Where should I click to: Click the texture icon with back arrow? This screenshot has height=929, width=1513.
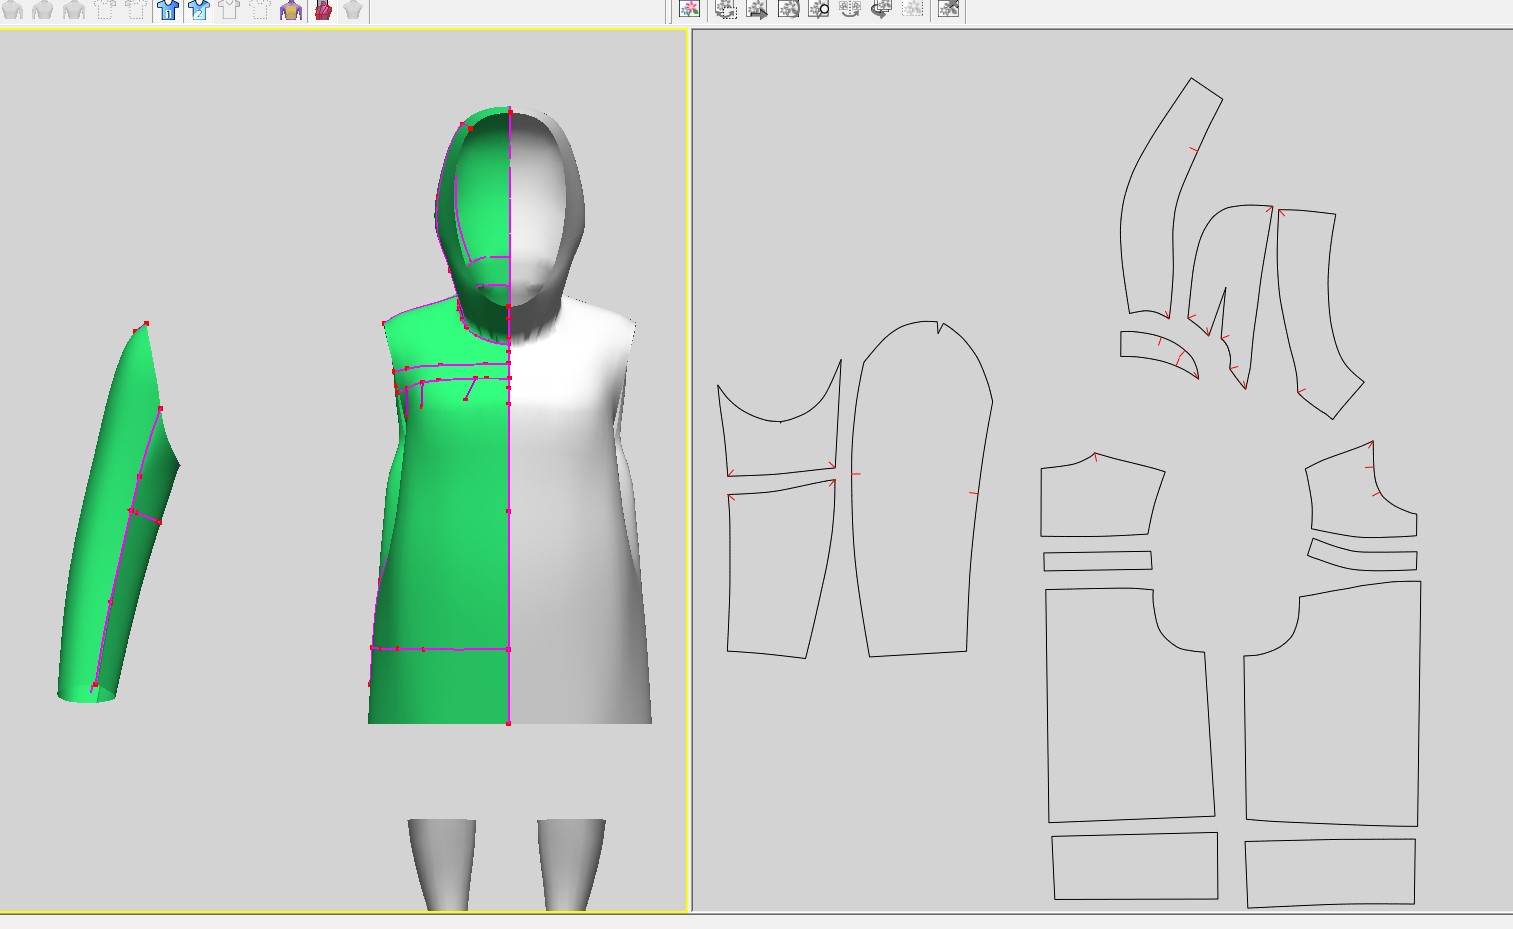(881, 9)
